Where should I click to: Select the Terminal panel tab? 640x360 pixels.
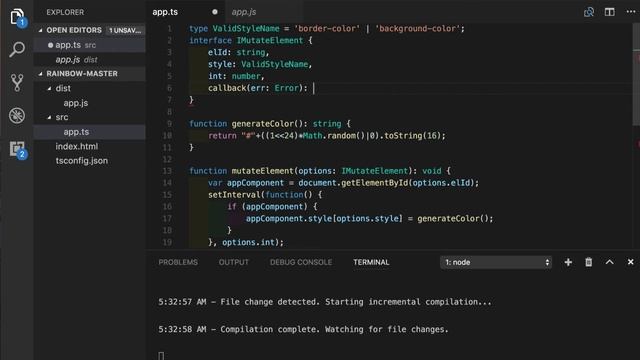point(371,262)
